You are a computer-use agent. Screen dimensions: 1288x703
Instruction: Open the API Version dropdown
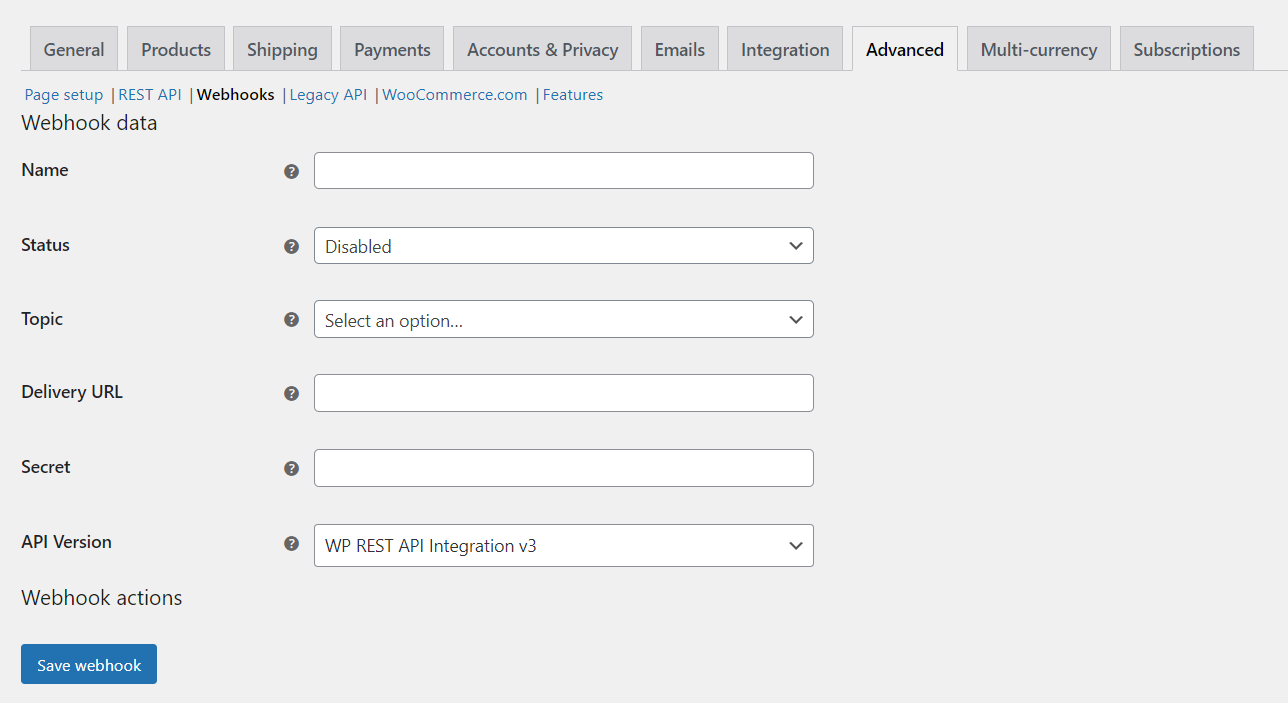pos(563,546)
